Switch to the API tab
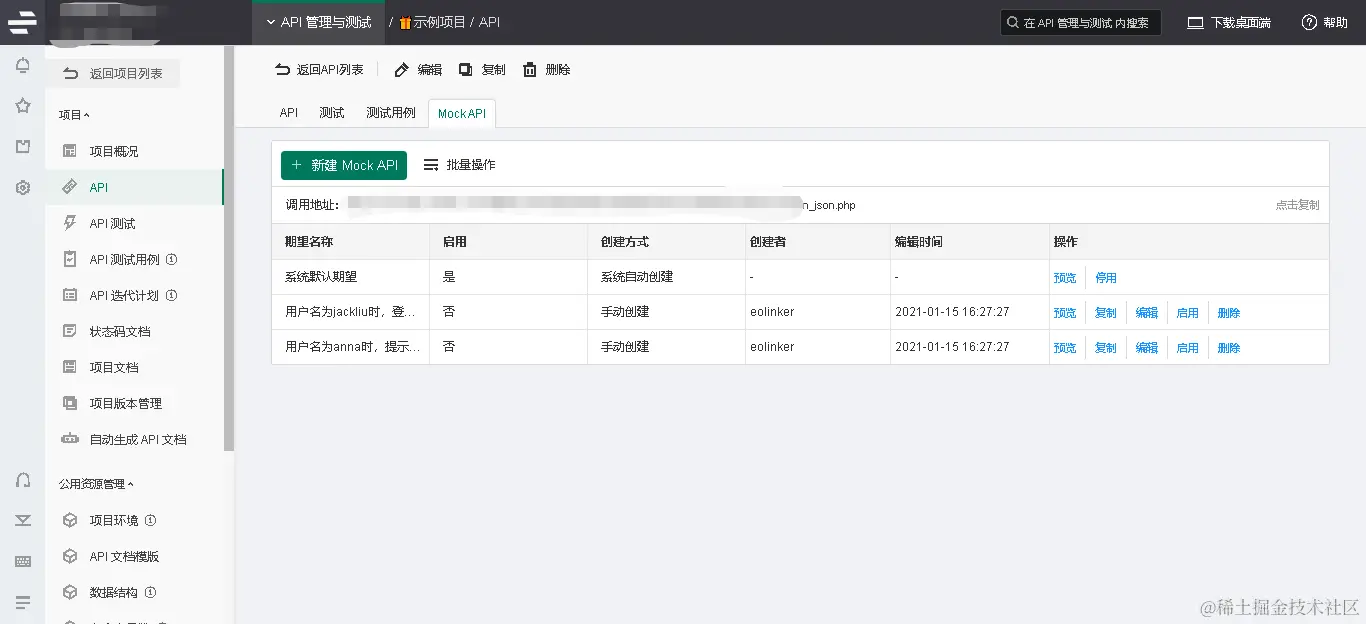This screenshot has width=1366, height=624. [x=289, y=113]
